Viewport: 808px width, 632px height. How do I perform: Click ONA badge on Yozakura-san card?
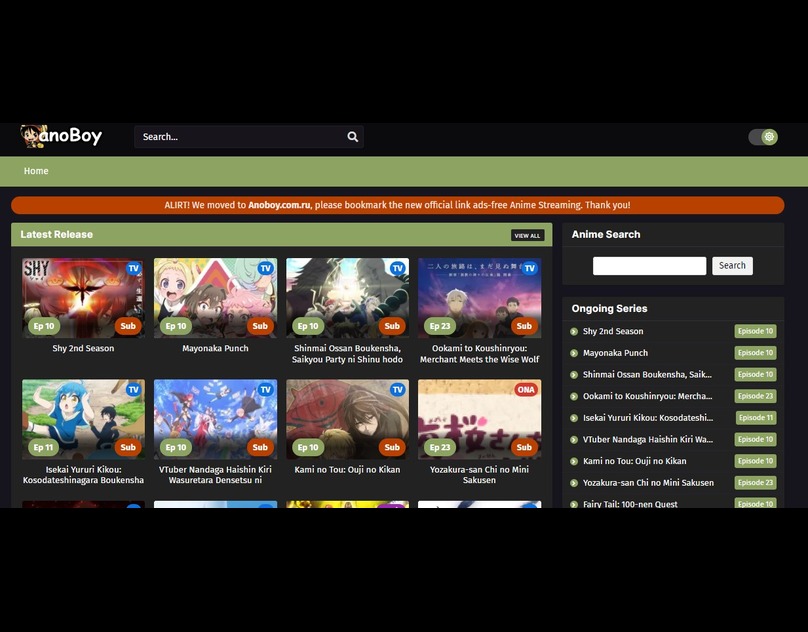(x=526, y=389)
